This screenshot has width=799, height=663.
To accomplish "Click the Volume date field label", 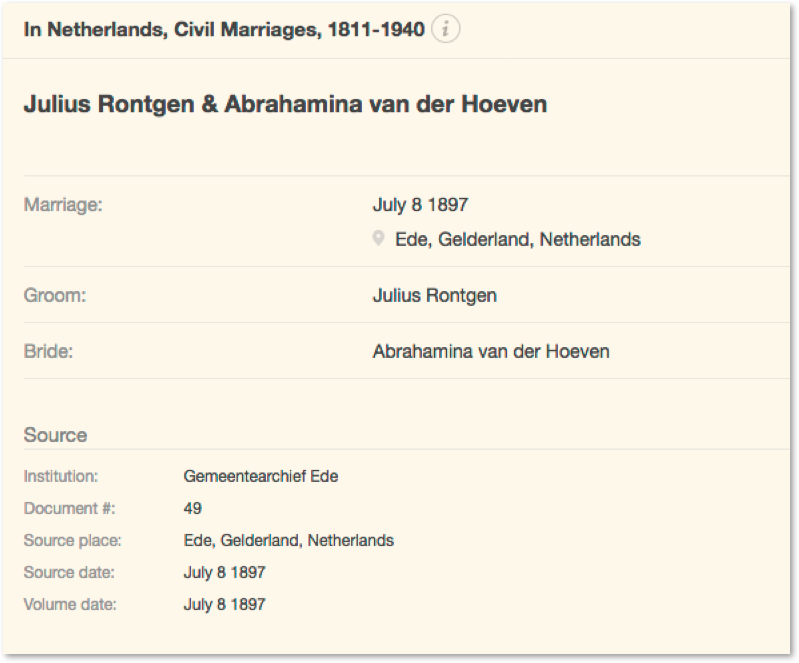I will pyautogui.click(x=69, y=605).
